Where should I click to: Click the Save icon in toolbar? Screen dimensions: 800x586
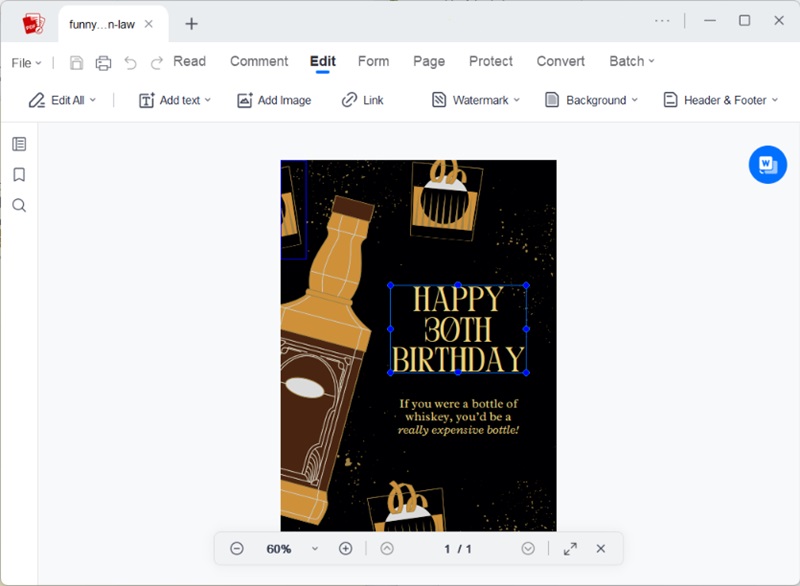point(77,63)
